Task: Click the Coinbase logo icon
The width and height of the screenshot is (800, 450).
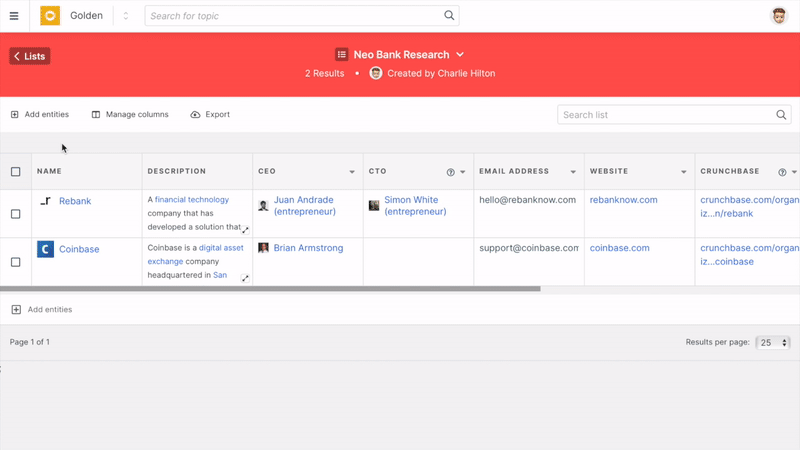Action: point(45,249)
